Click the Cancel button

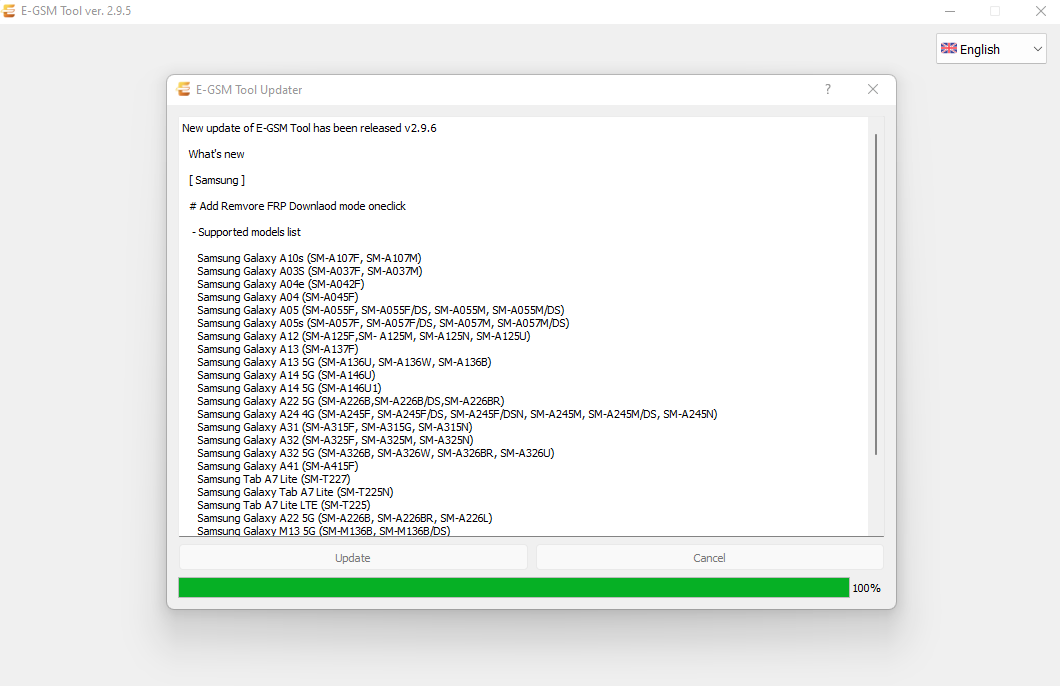point(709,557)
